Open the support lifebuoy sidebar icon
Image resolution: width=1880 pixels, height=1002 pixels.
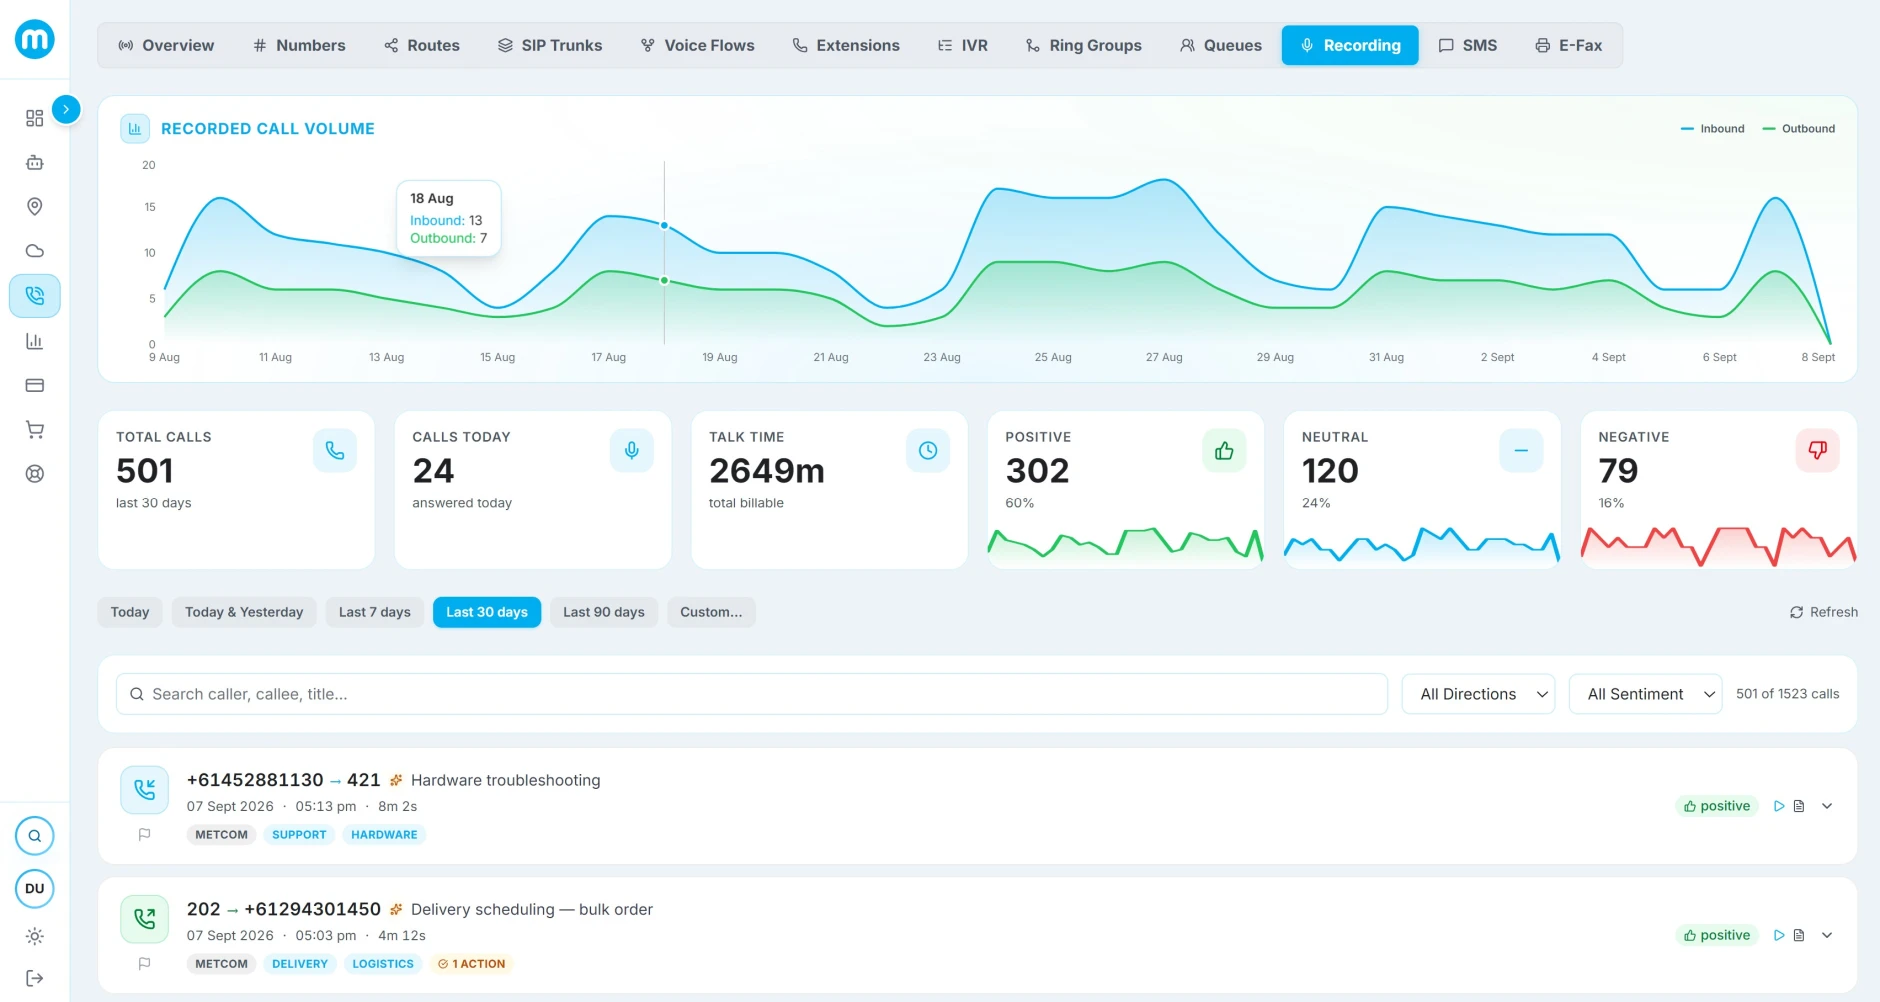click(35, 474)
